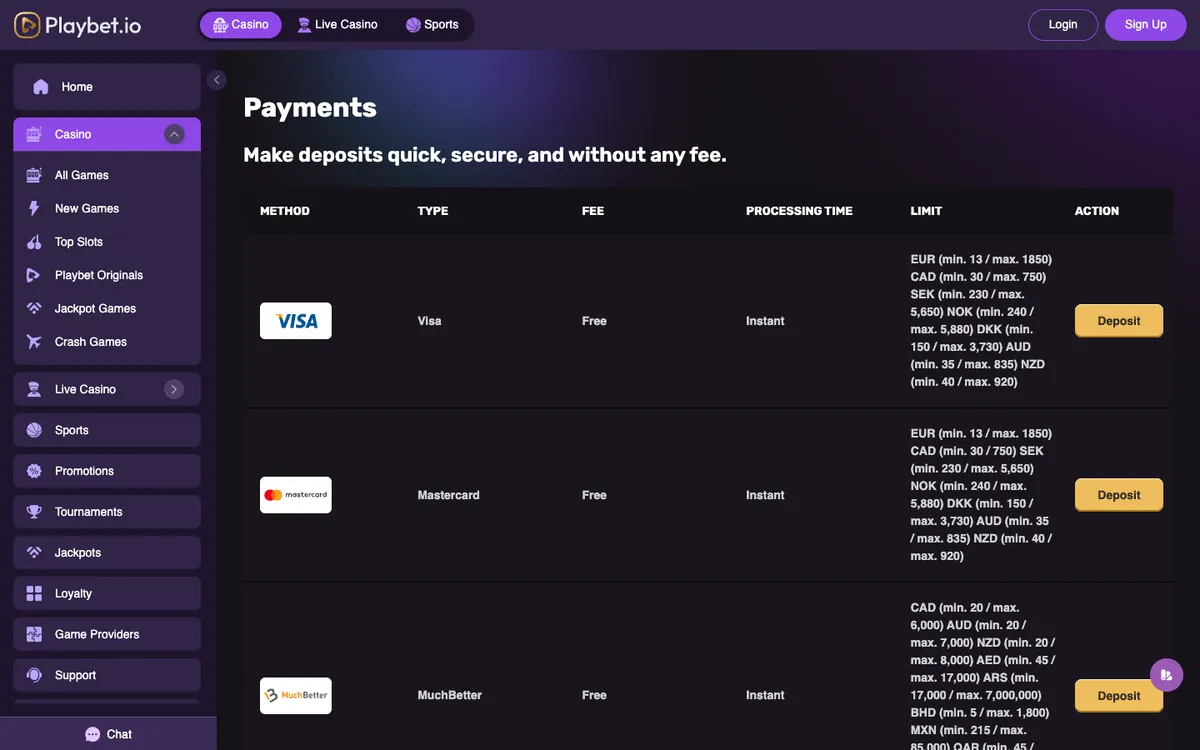This screenshot has width=1200, height=750.
Task: Click the Sports tab ball icon
Action: tap(413, 25)
